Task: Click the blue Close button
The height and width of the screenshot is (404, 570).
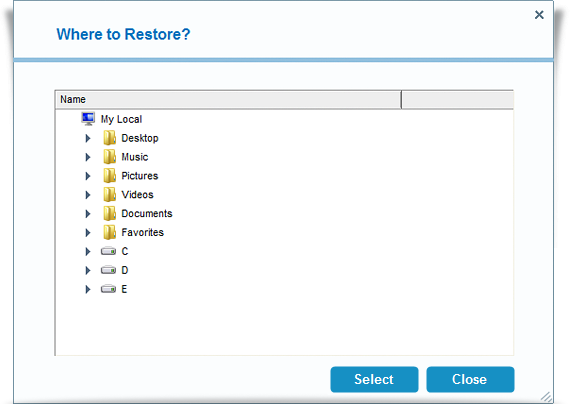Action: point(470,379)
